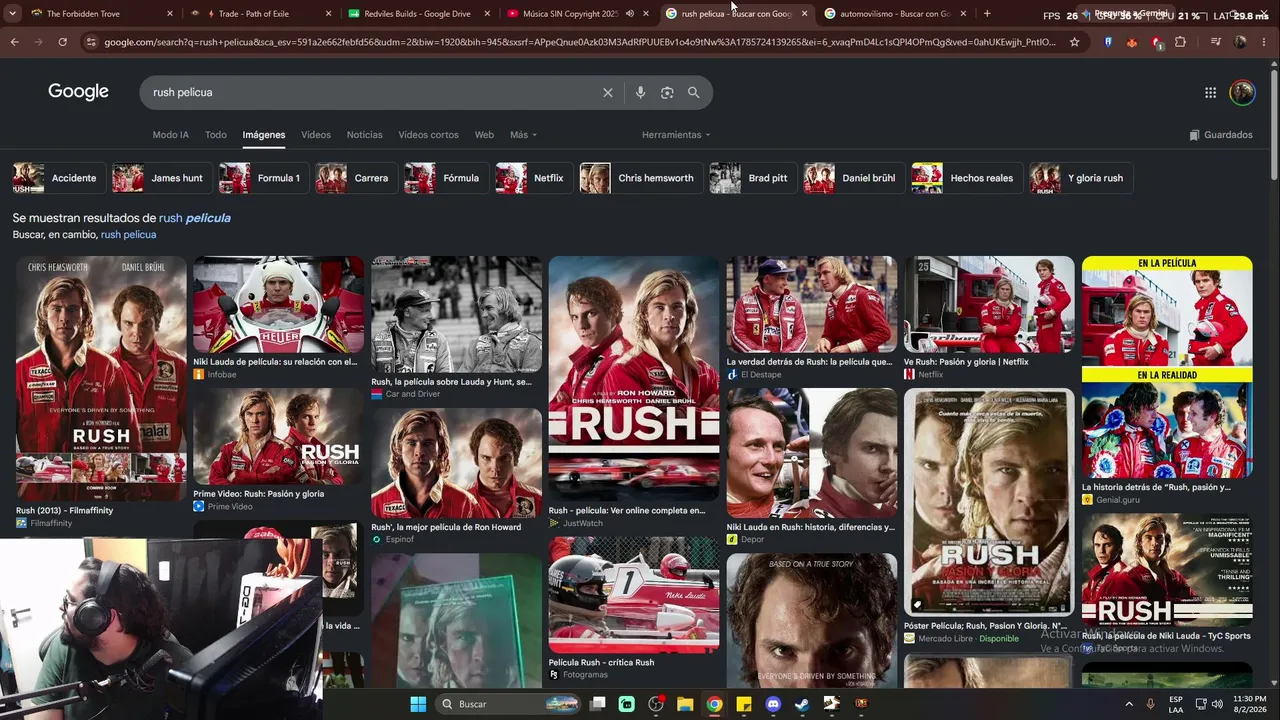
Task: Open a new browser tab
Action: (987, 14)
